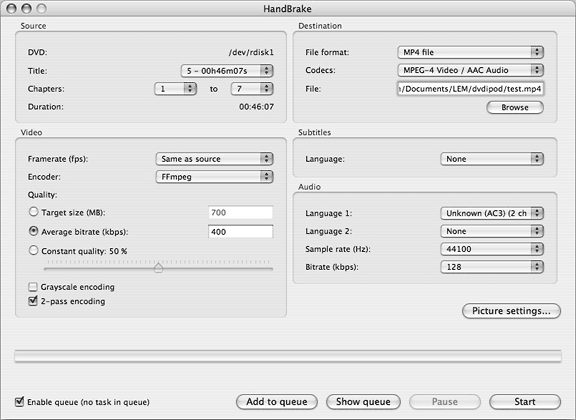This screenshot has height=420, width=576.
Task: Click the Start button
Action: (525, 402)
